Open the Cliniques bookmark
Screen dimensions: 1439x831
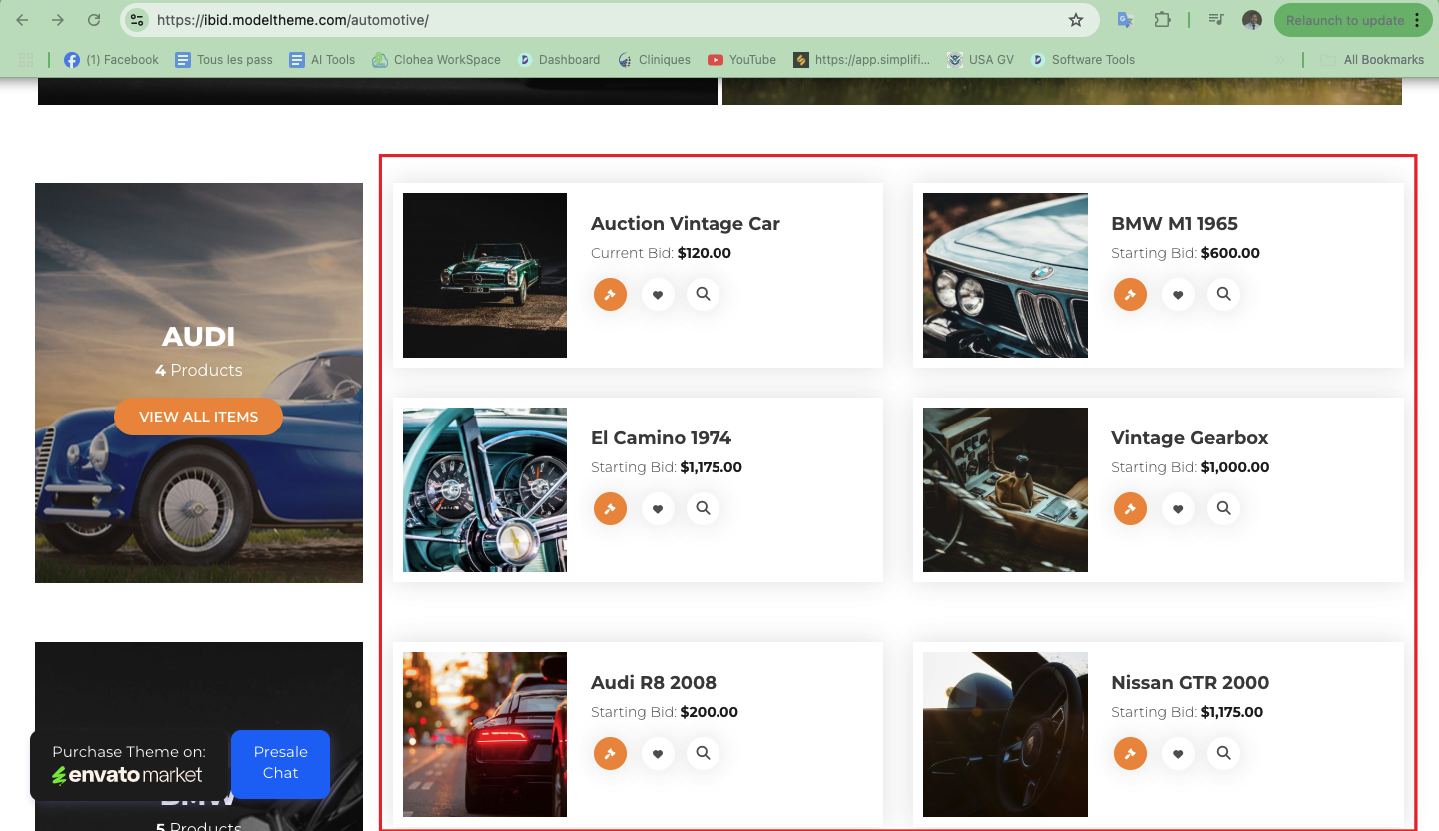pos(654,60)
